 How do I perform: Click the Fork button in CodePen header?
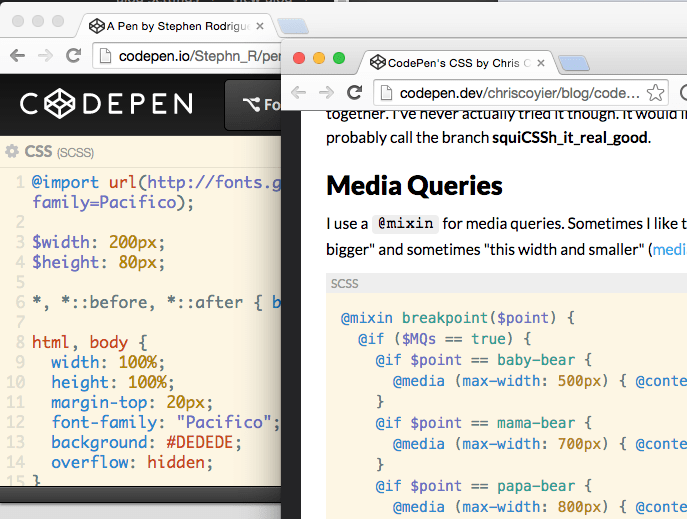pyautogui.click(x=254, y=105)
